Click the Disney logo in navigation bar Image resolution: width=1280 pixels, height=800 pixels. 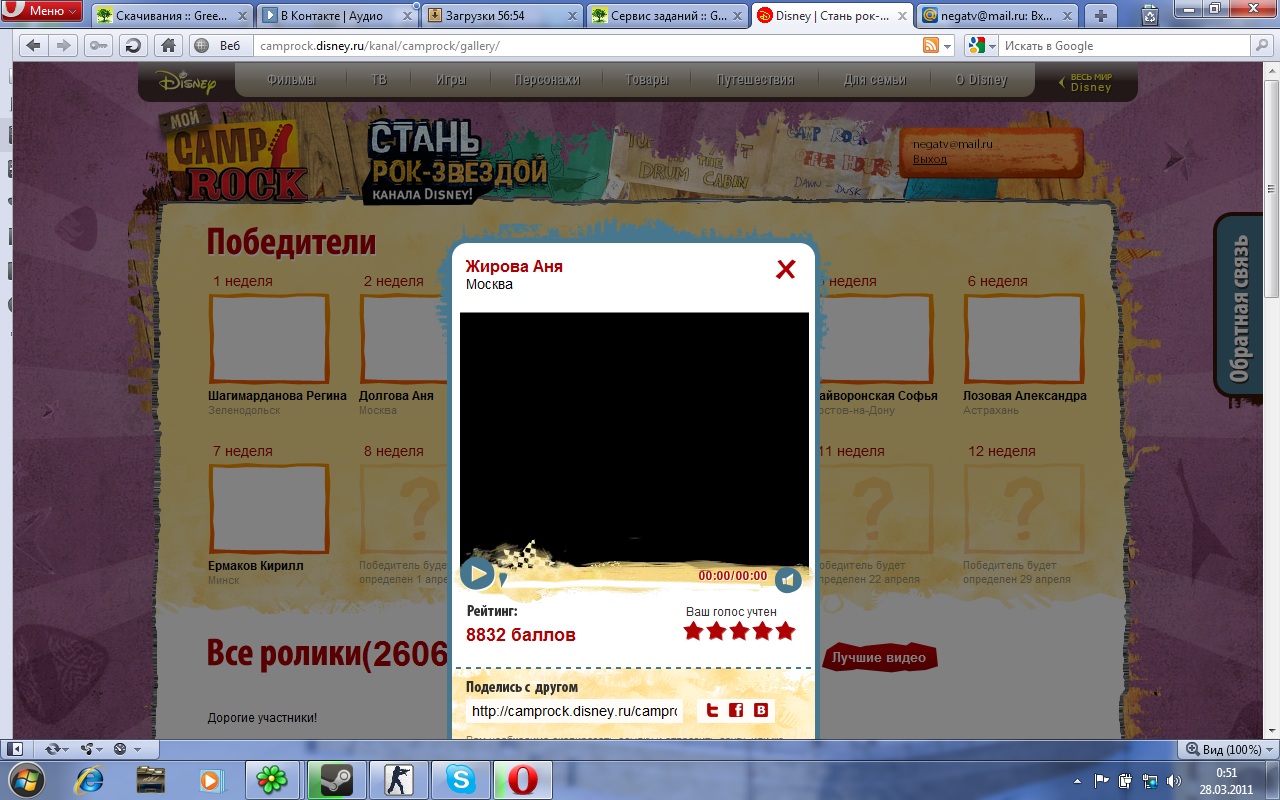coord(187,82)
